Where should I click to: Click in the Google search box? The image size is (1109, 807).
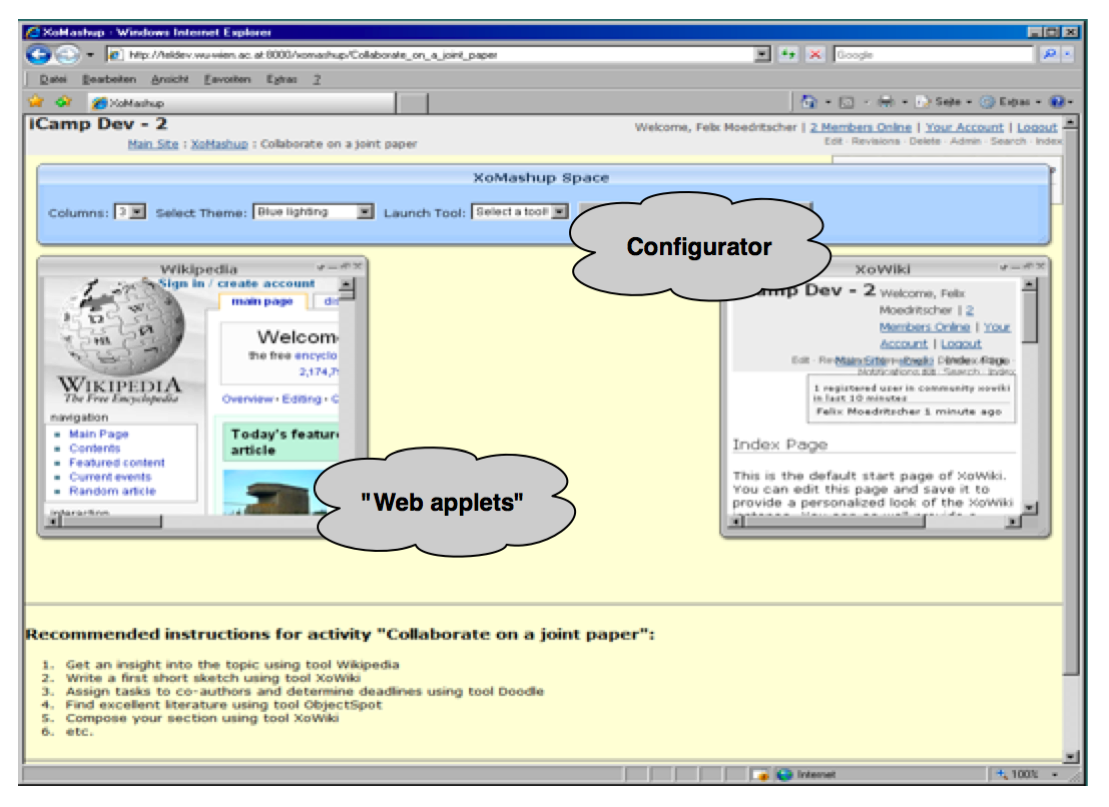click(x=933, y=54)
